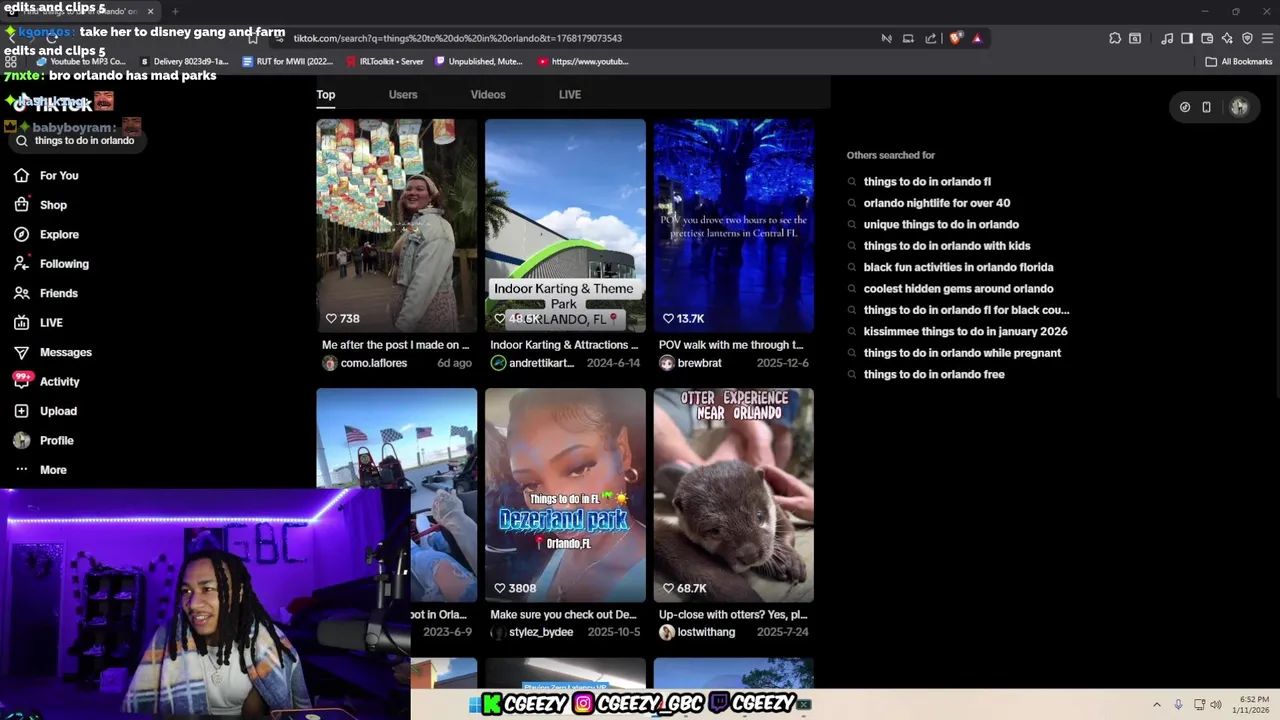Open Brave Leo AI sparkle icon
Viewport: 1280px width, 720px height.
(x=1227, y=38)
